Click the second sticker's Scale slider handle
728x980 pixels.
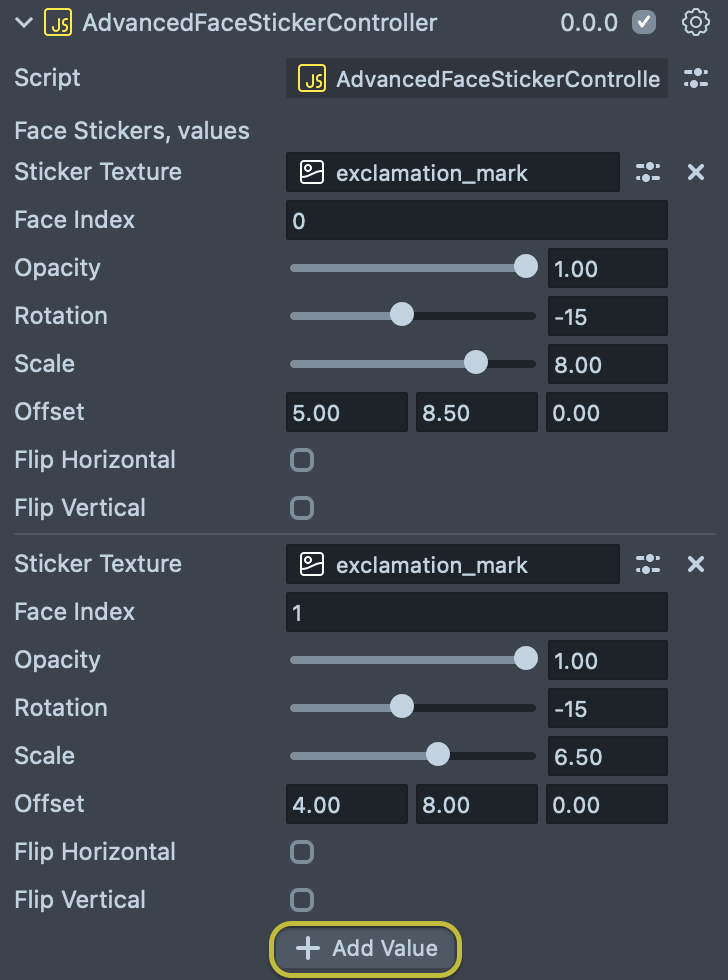point(437,754)
